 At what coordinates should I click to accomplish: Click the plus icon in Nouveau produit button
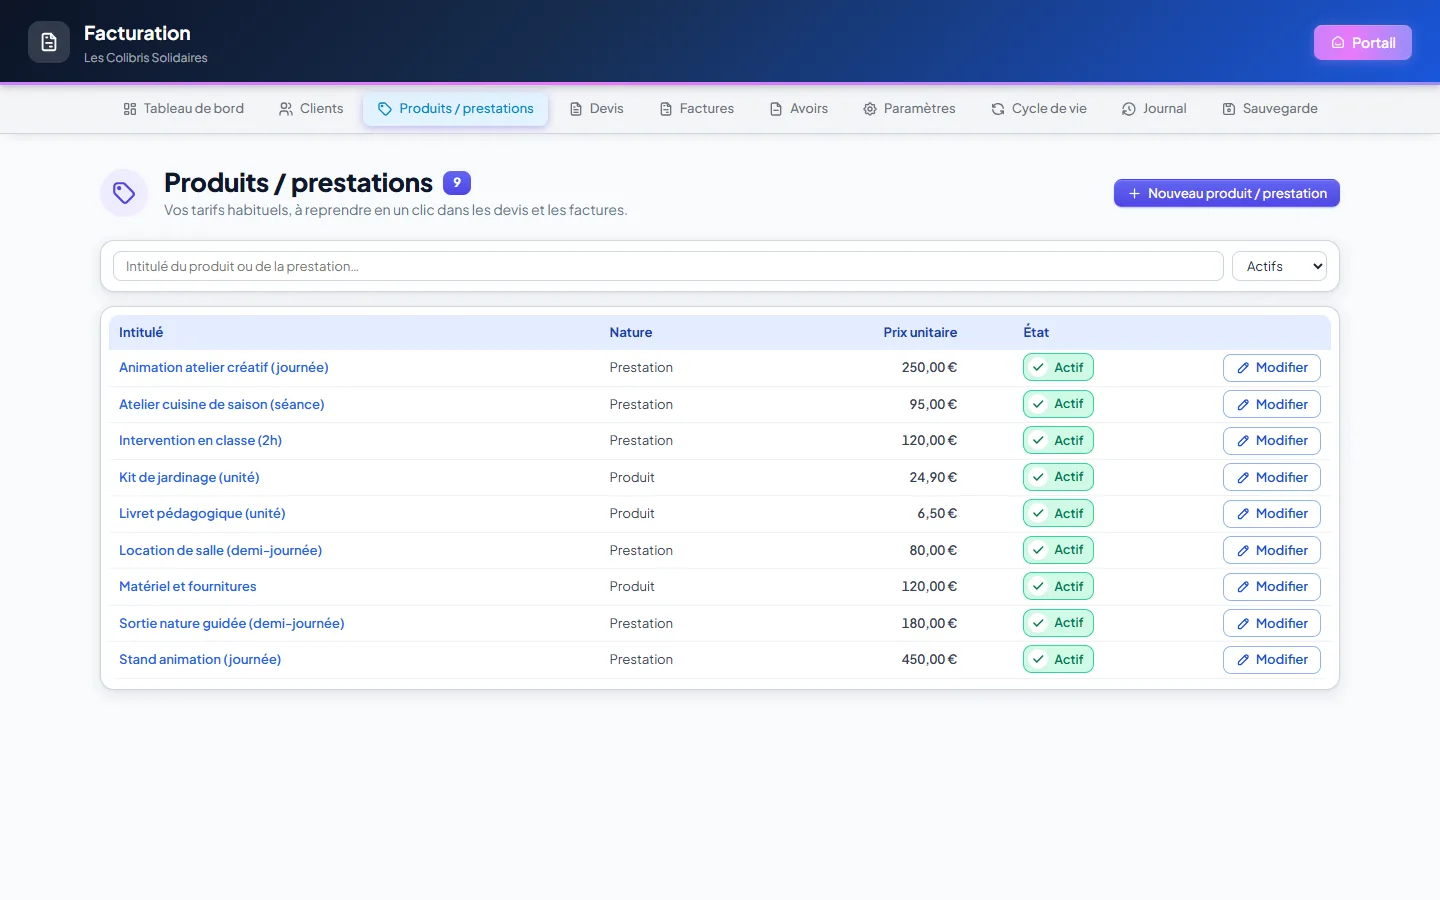1134,194
